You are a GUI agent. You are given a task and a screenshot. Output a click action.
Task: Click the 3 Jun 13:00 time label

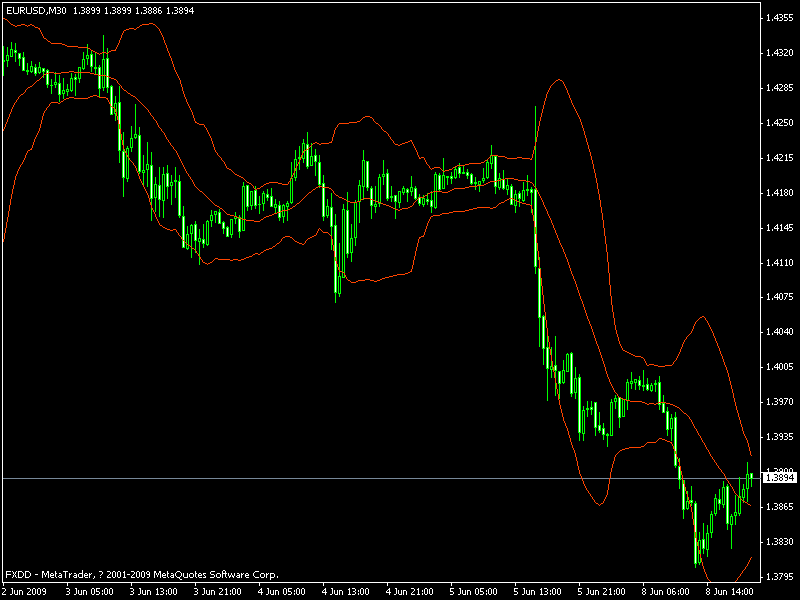pyautogui.click(x=154, y=592)
